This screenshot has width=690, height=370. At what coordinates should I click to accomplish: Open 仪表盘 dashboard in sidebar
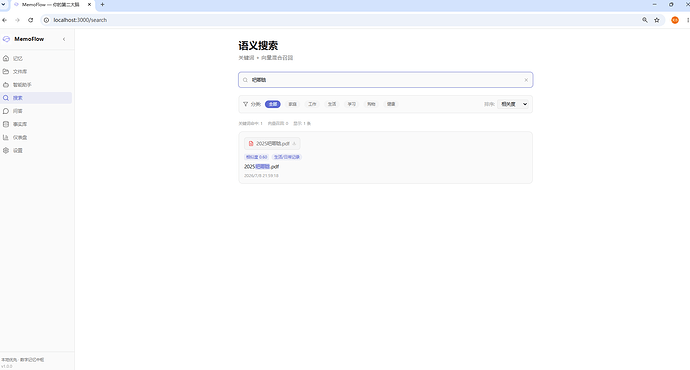36,137
